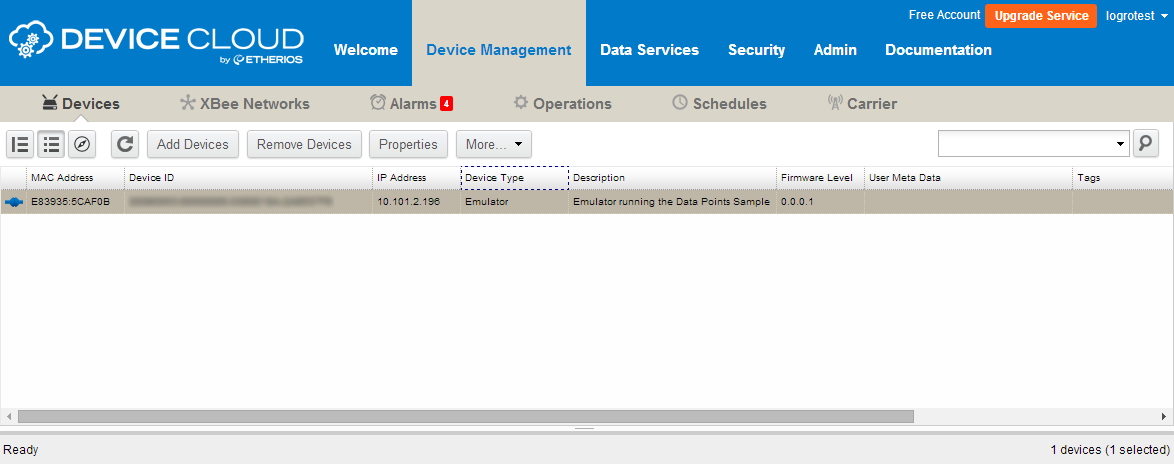This screenshot has height=464, width=1174.
Task: Click the scrollbar right arrow
Action: (x=1164, y=416)
